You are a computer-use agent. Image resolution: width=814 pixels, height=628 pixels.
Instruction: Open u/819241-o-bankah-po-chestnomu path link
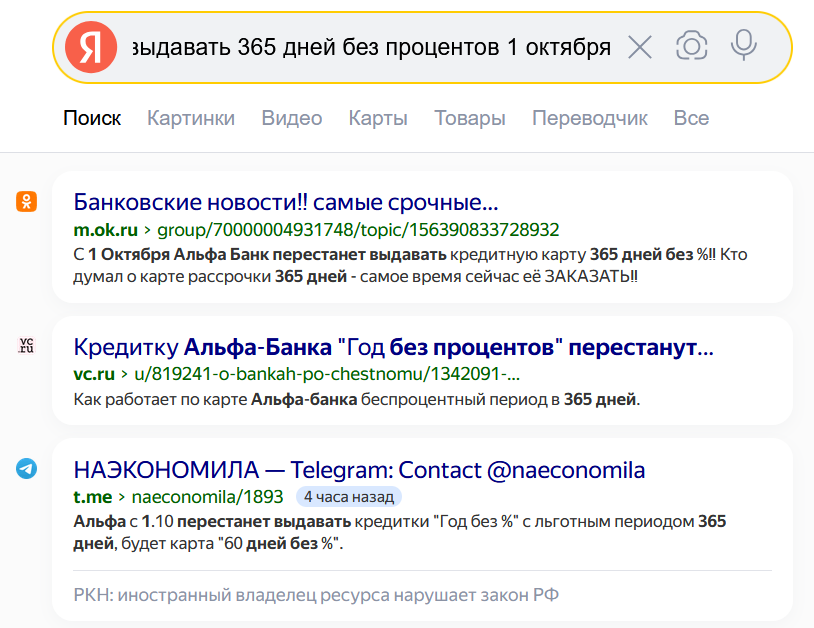coord(327,374)
